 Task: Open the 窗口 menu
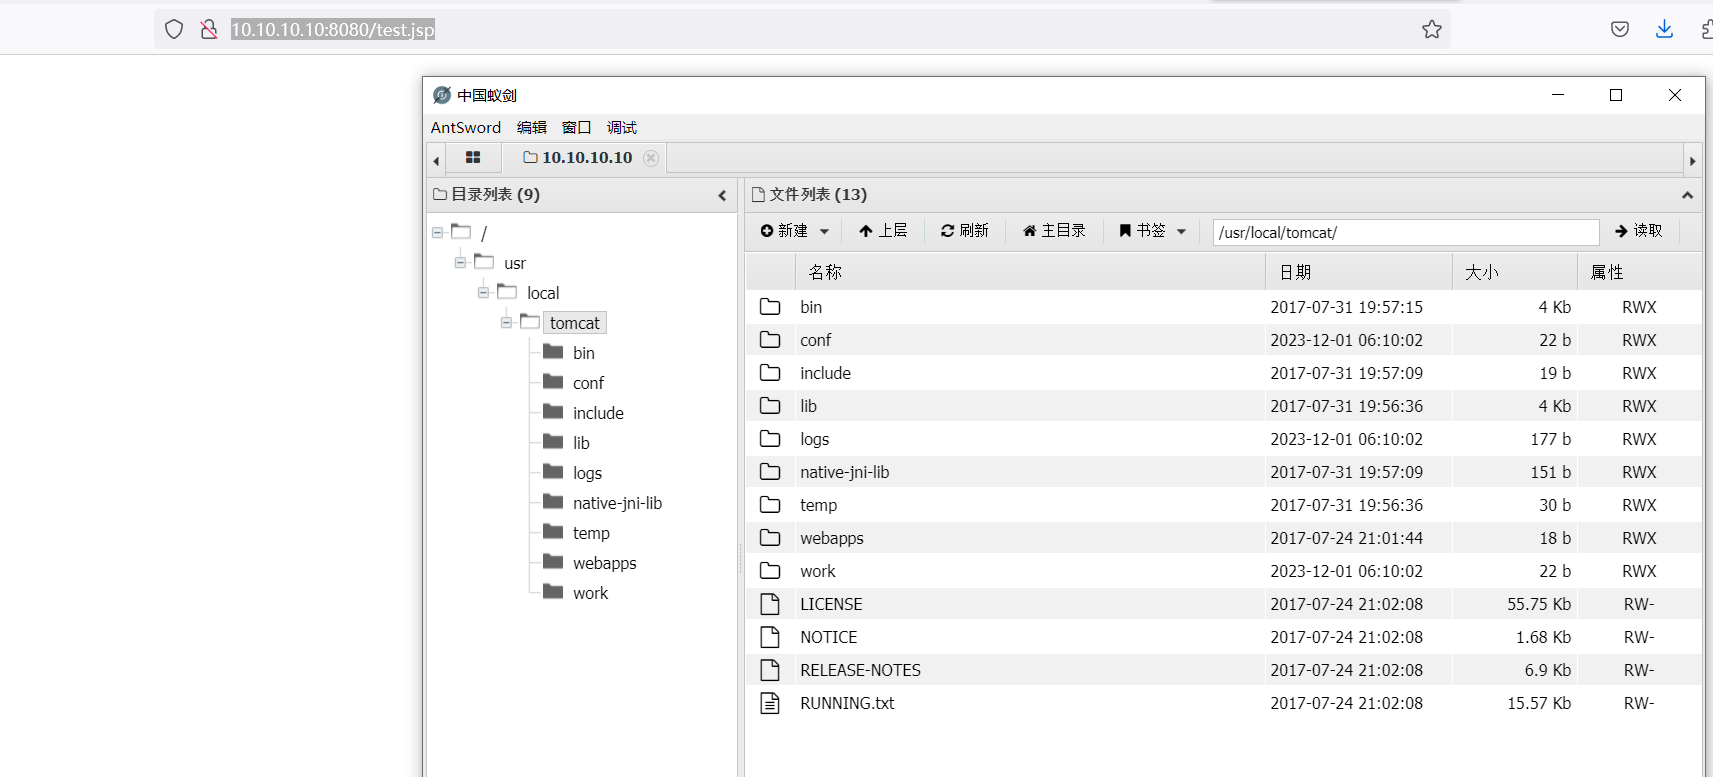577,127
